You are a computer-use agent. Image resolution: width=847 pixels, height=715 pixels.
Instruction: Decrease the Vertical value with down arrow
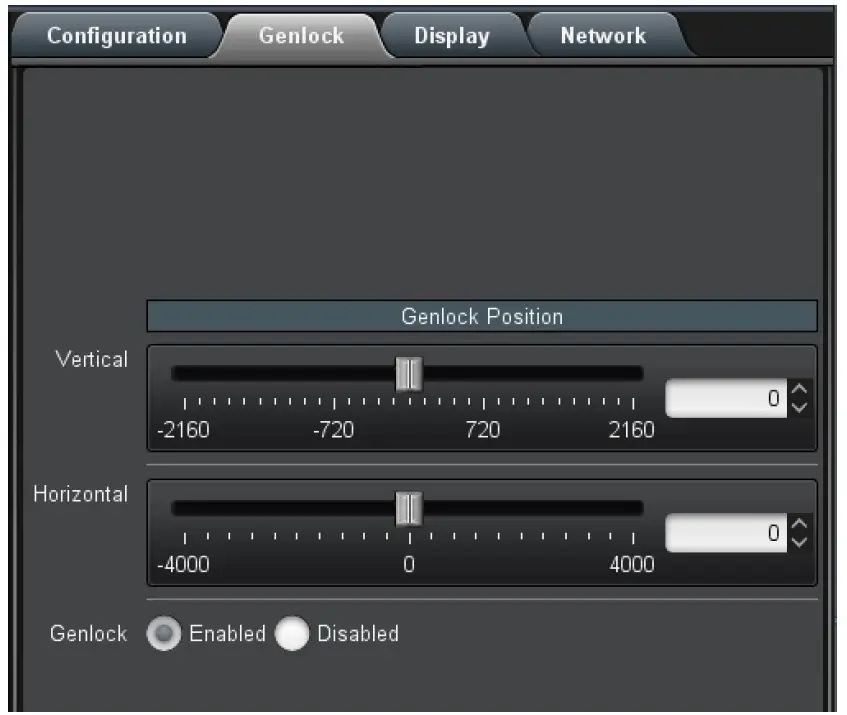point(799,408)
